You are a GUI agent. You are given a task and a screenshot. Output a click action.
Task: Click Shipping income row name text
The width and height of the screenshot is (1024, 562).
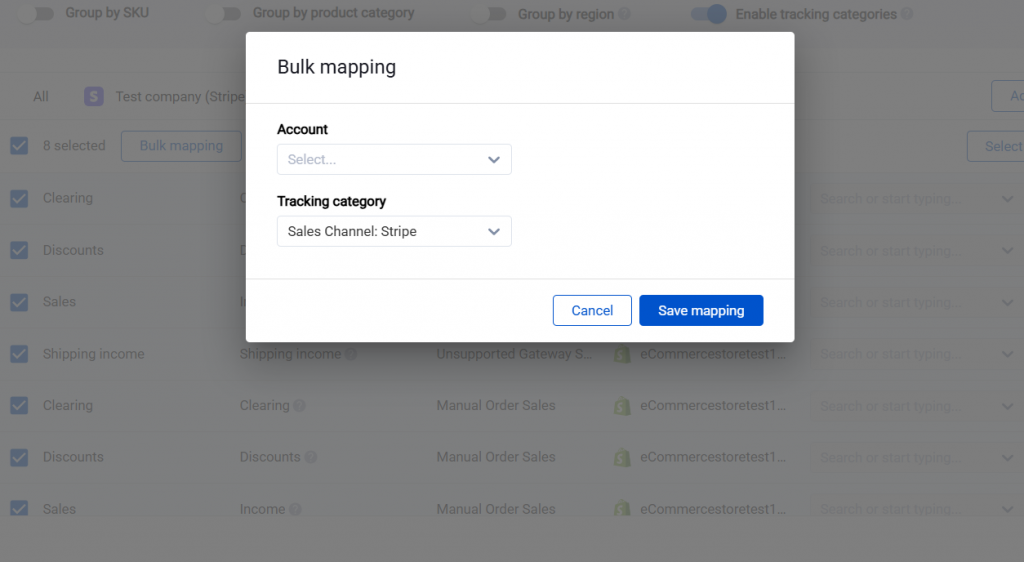click(93, 354)
